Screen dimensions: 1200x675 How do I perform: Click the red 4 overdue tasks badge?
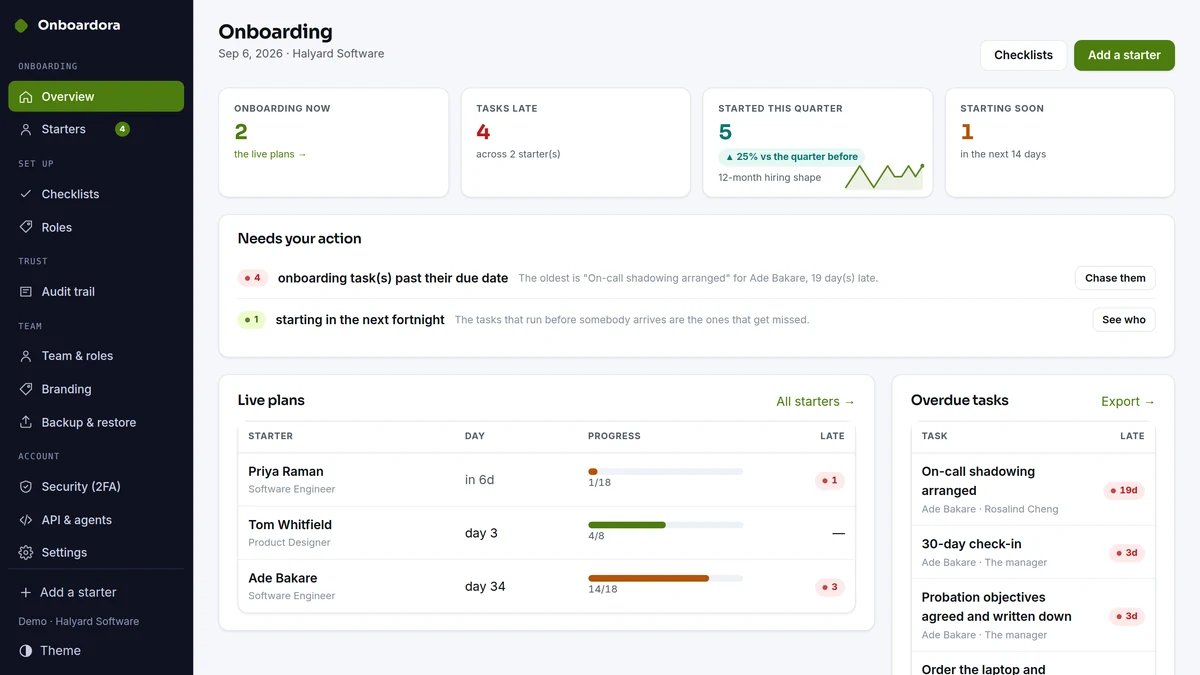click(252, 278)
